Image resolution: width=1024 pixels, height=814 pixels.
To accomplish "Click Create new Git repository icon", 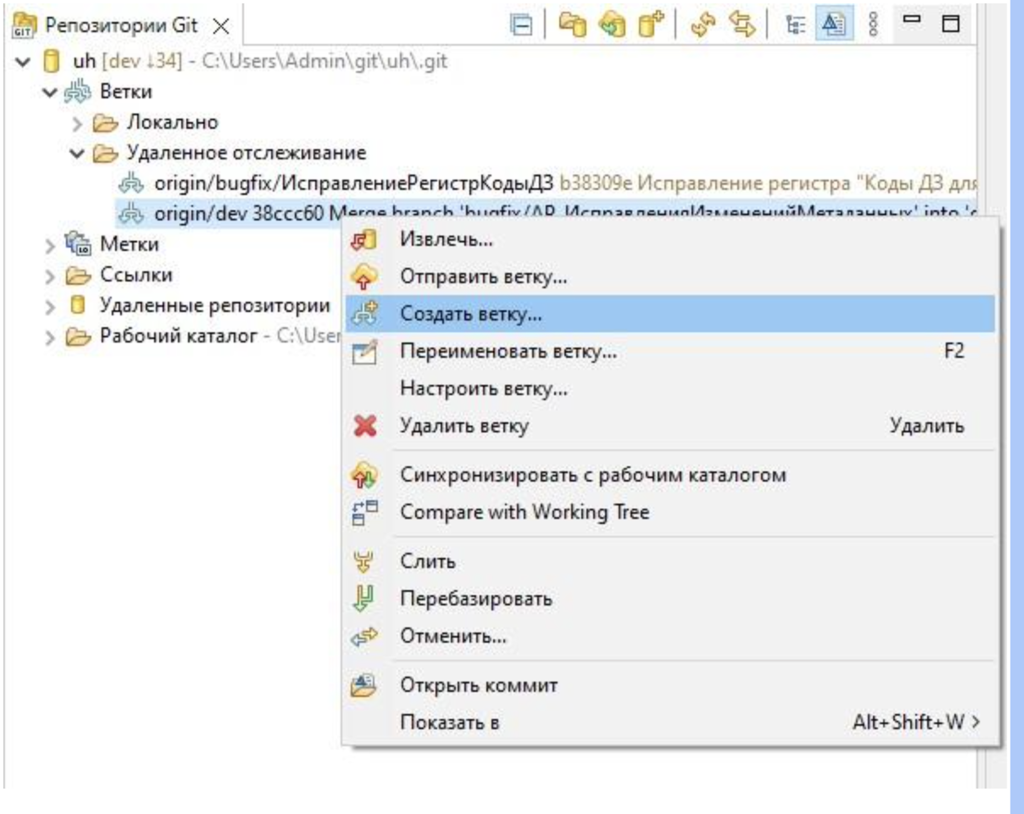I will coord(652,25).
